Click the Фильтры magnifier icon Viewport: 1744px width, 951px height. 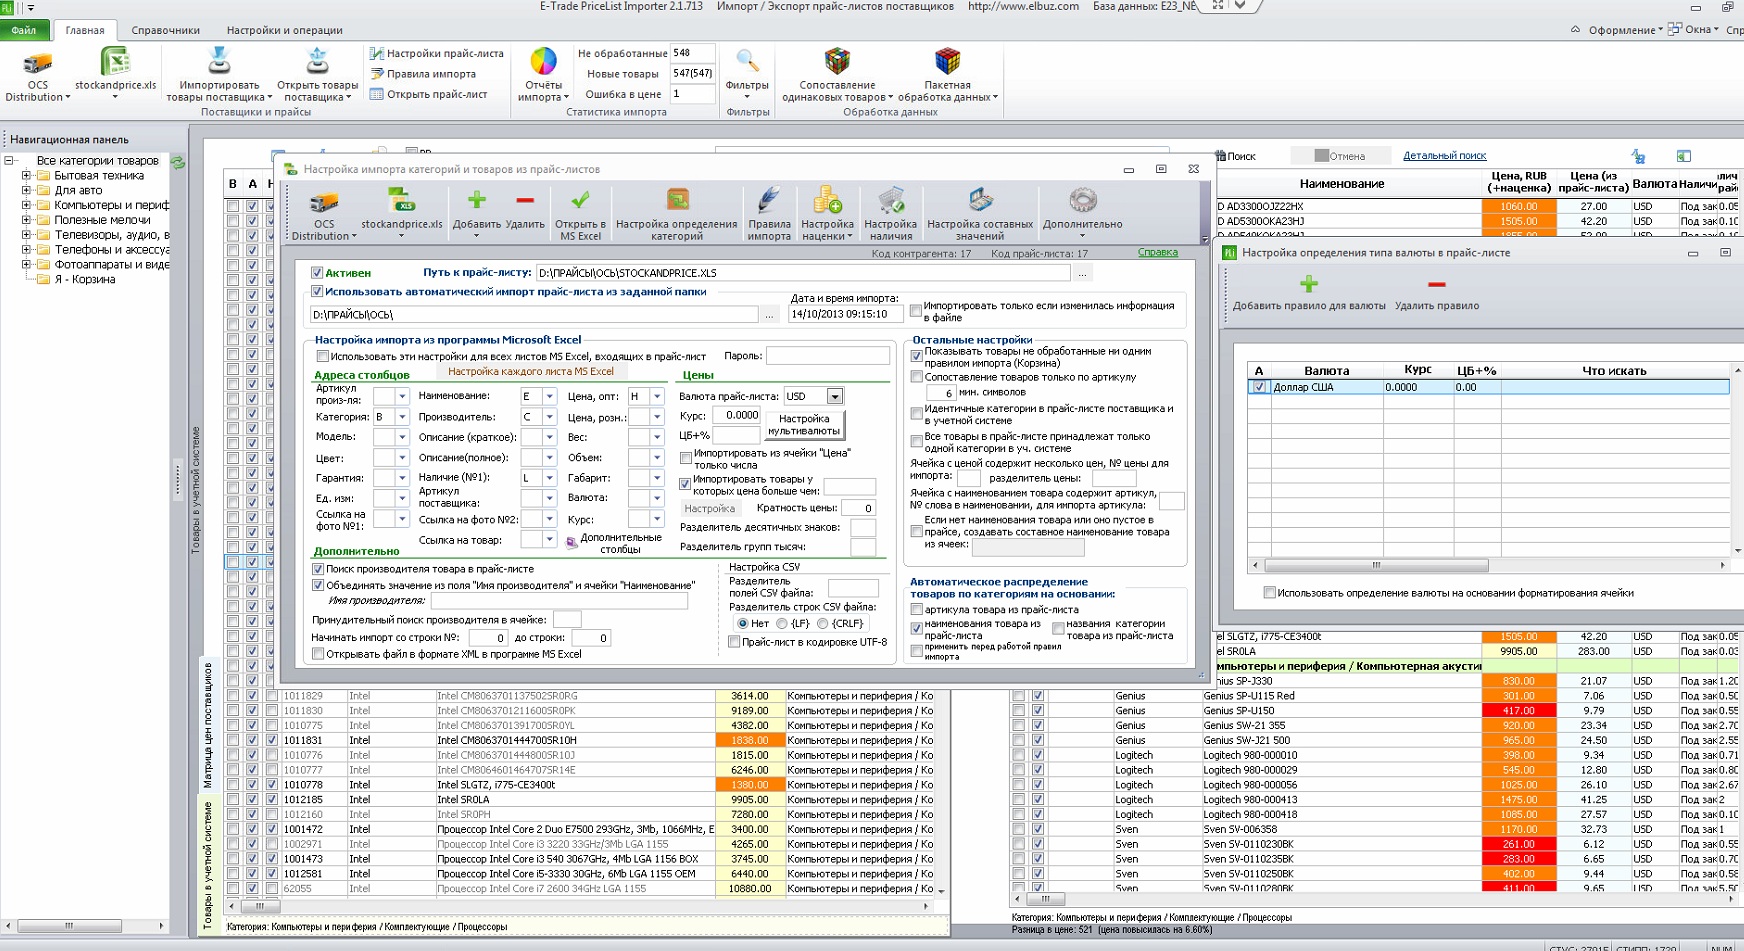(x=747, y=61)
